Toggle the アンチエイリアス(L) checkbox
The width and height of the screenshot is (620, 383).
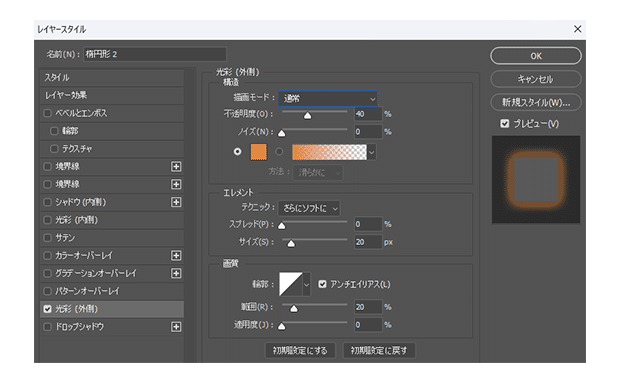[322, 284]
